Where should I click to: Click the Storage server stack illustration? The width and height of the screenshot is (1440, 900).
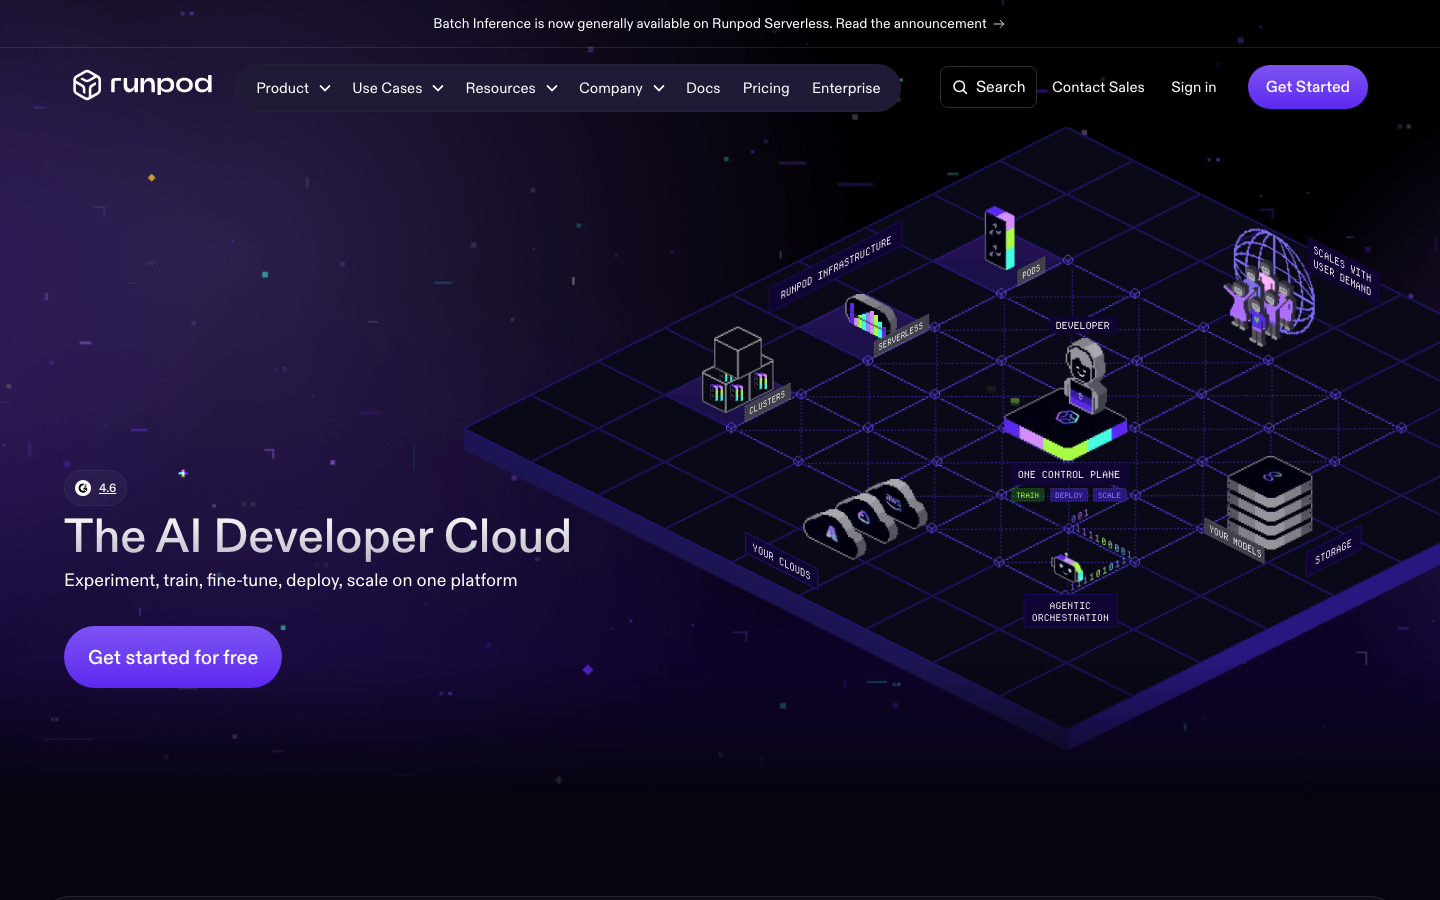pyautogui.click(x=1270, y=503)
